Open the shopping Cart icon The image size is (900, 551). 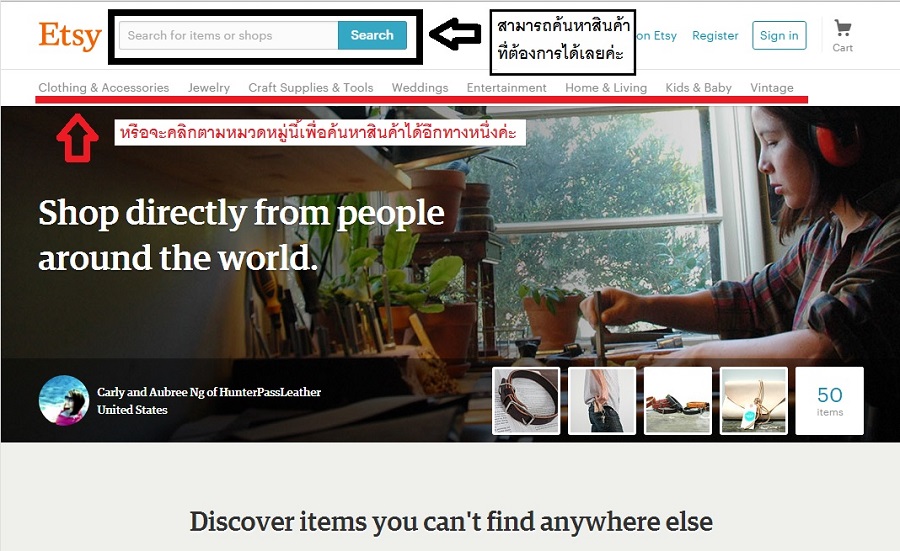click(843, 36)
